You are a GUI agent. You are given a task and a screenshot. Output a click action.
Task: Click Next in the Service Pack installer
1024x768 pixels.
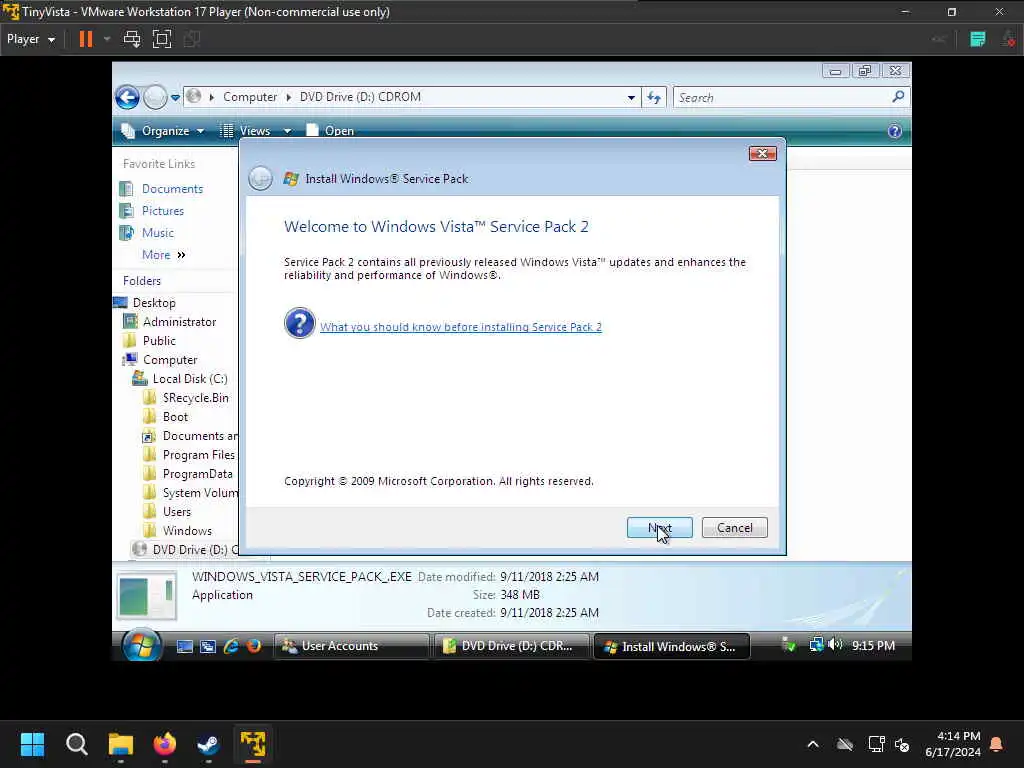(x=660, y=528)
